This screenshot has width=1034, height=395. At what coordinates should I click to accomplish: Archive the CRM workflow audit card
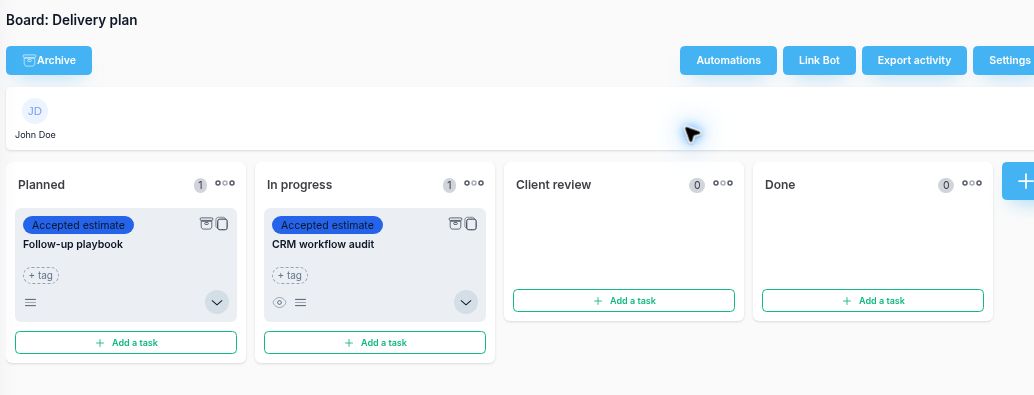(x=455, y=224)
